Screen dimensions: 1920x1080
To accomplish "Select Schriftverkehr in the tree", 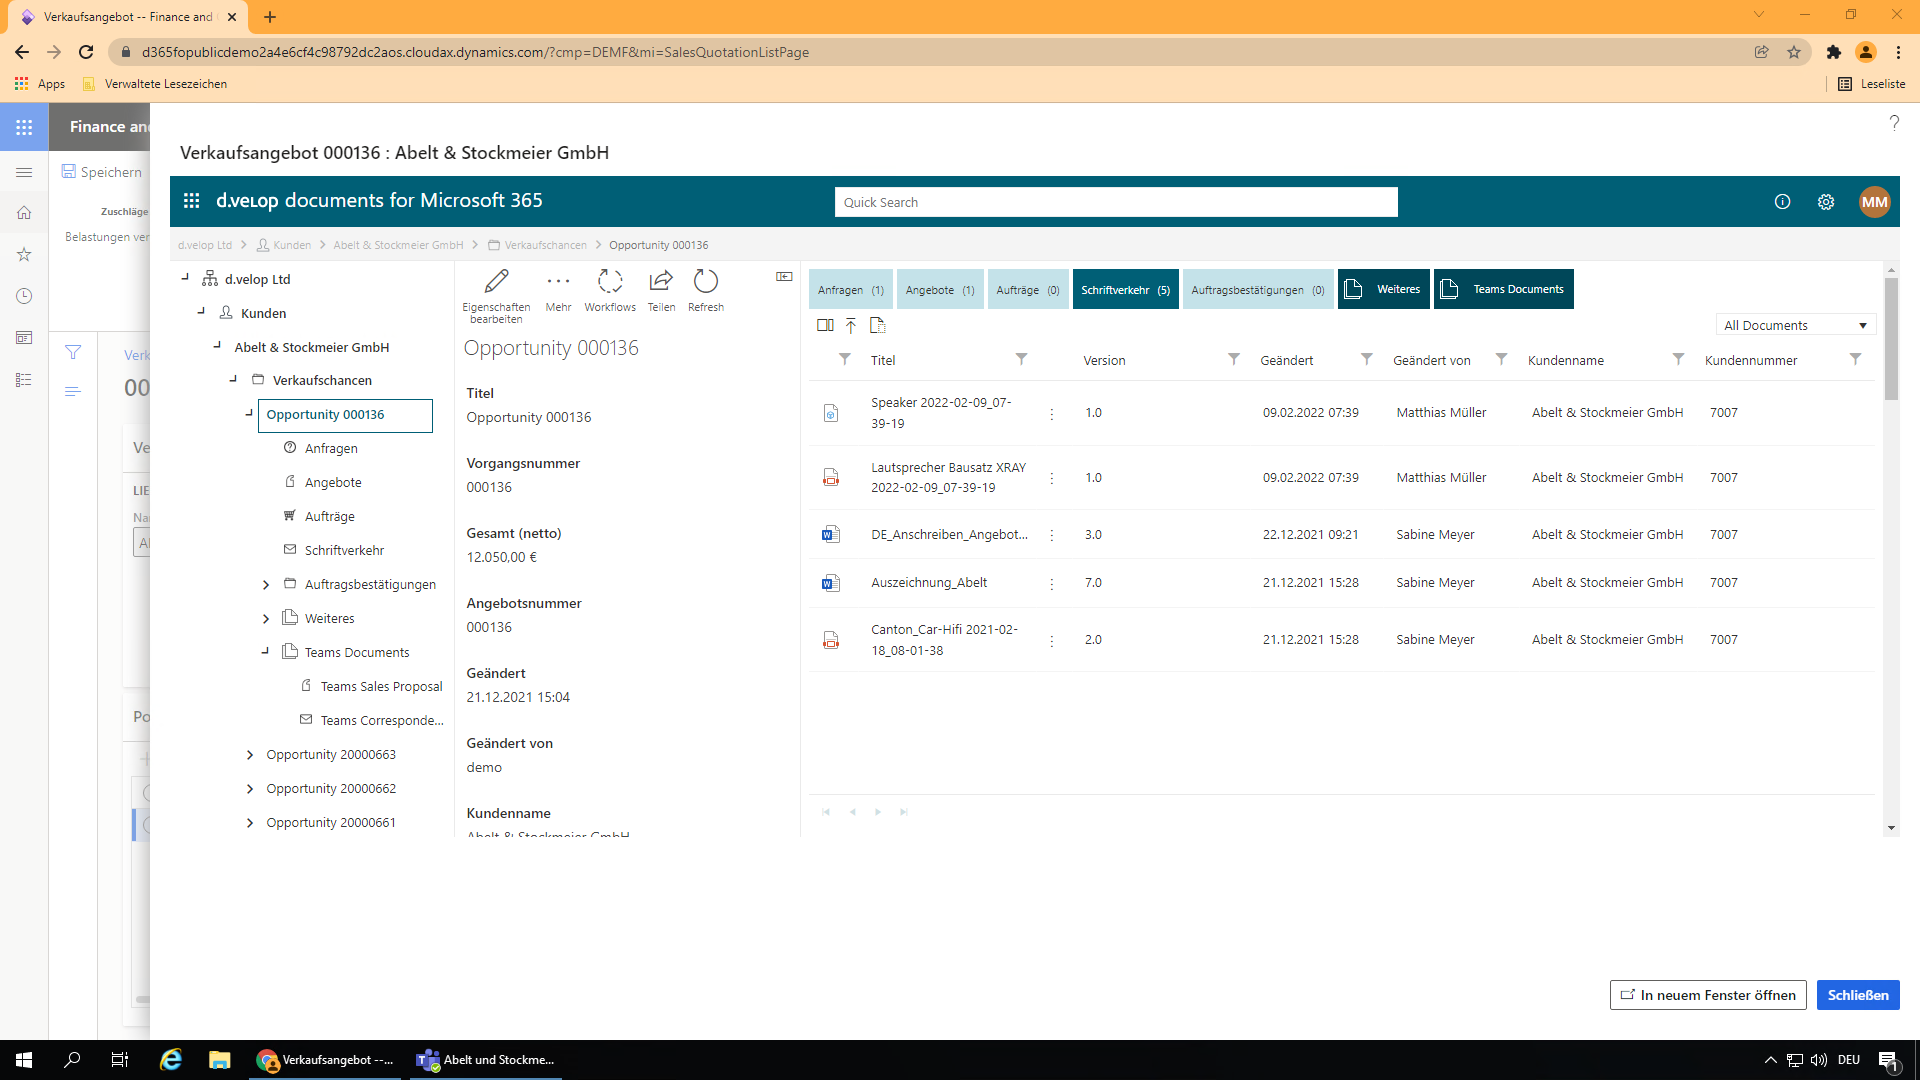I will (x=344, y=551).
